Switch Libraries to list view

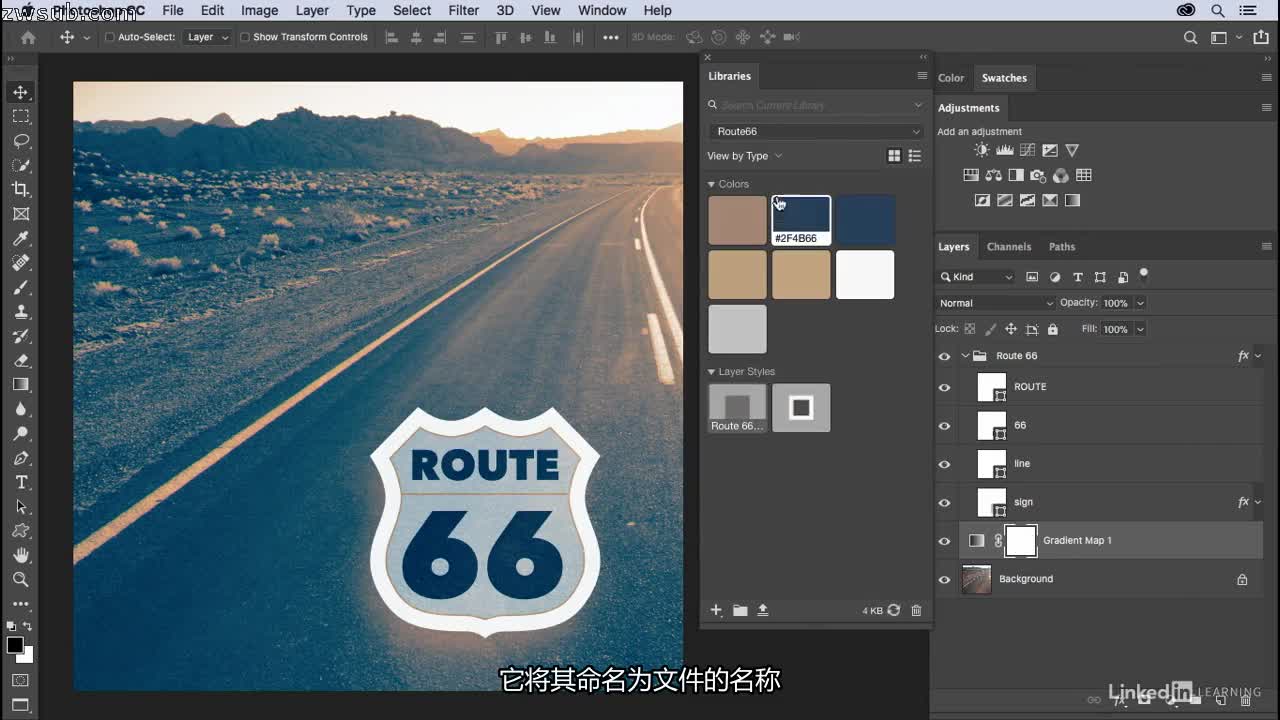tap(915, 156)
